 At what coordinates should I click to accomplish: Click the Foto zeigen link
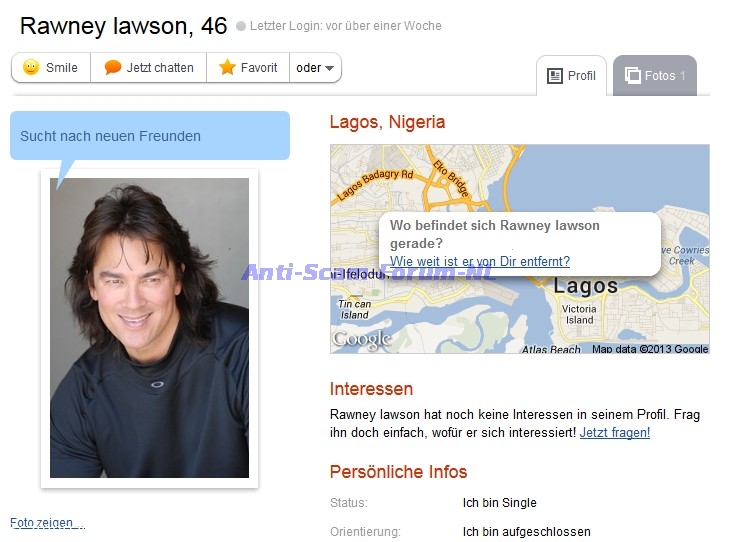tap(47, 523)
